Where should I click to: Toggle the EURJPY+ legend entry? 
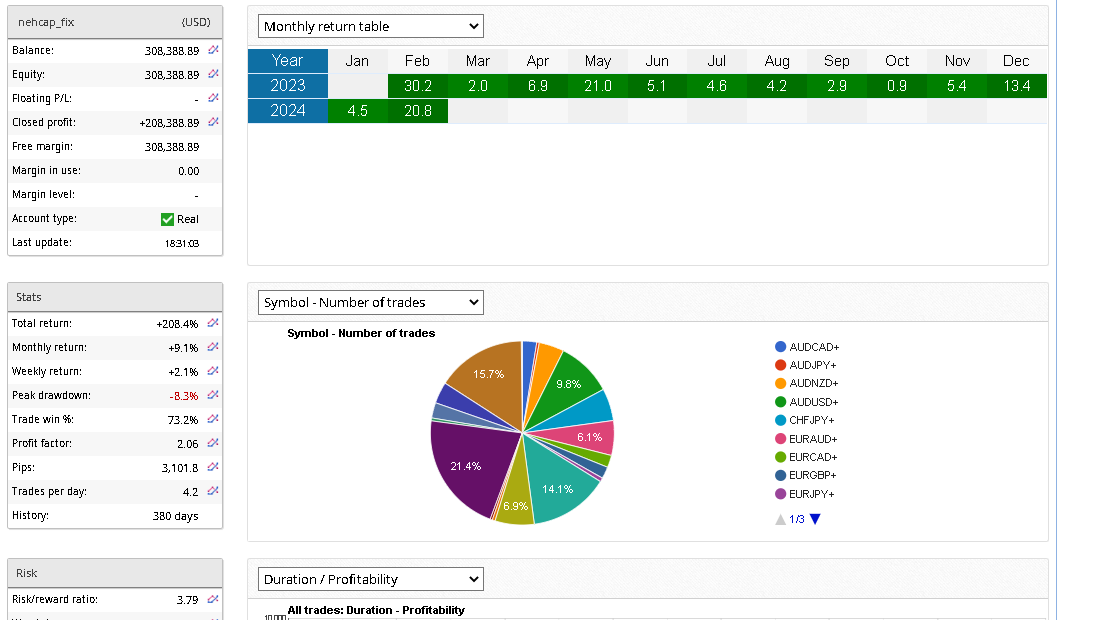pyautogui.click(x=811, y=494)
